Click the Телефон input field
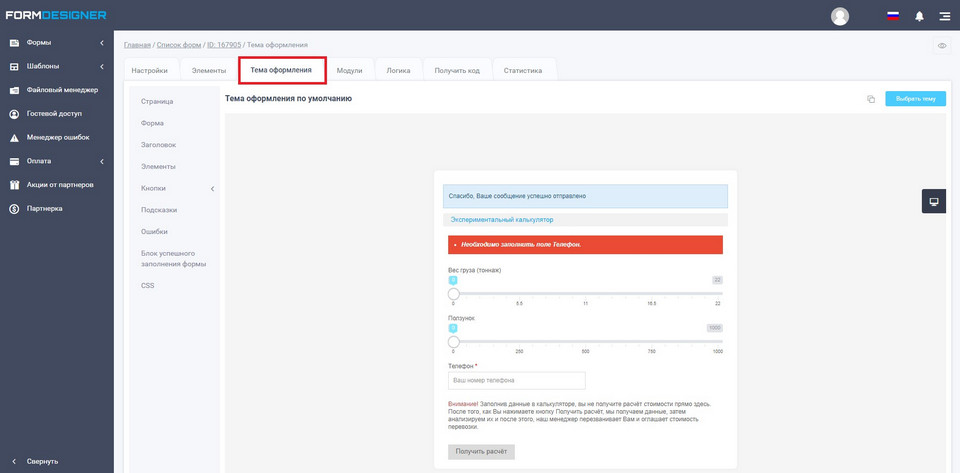The height and width of the screenshot is (473, 960). coord(516,381)
